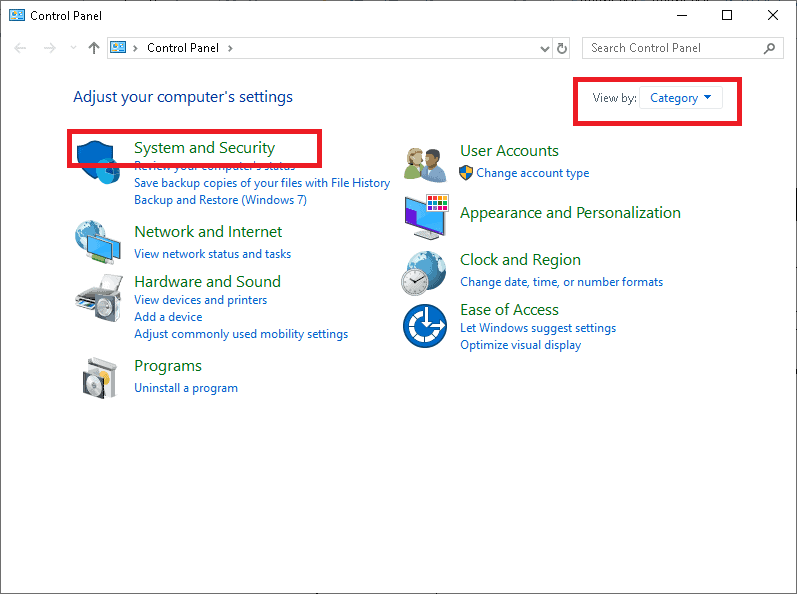The width and height of the screenshot is (797, 594).
Task: Click the Forward arrow button
Action: [x=50, y=48]
